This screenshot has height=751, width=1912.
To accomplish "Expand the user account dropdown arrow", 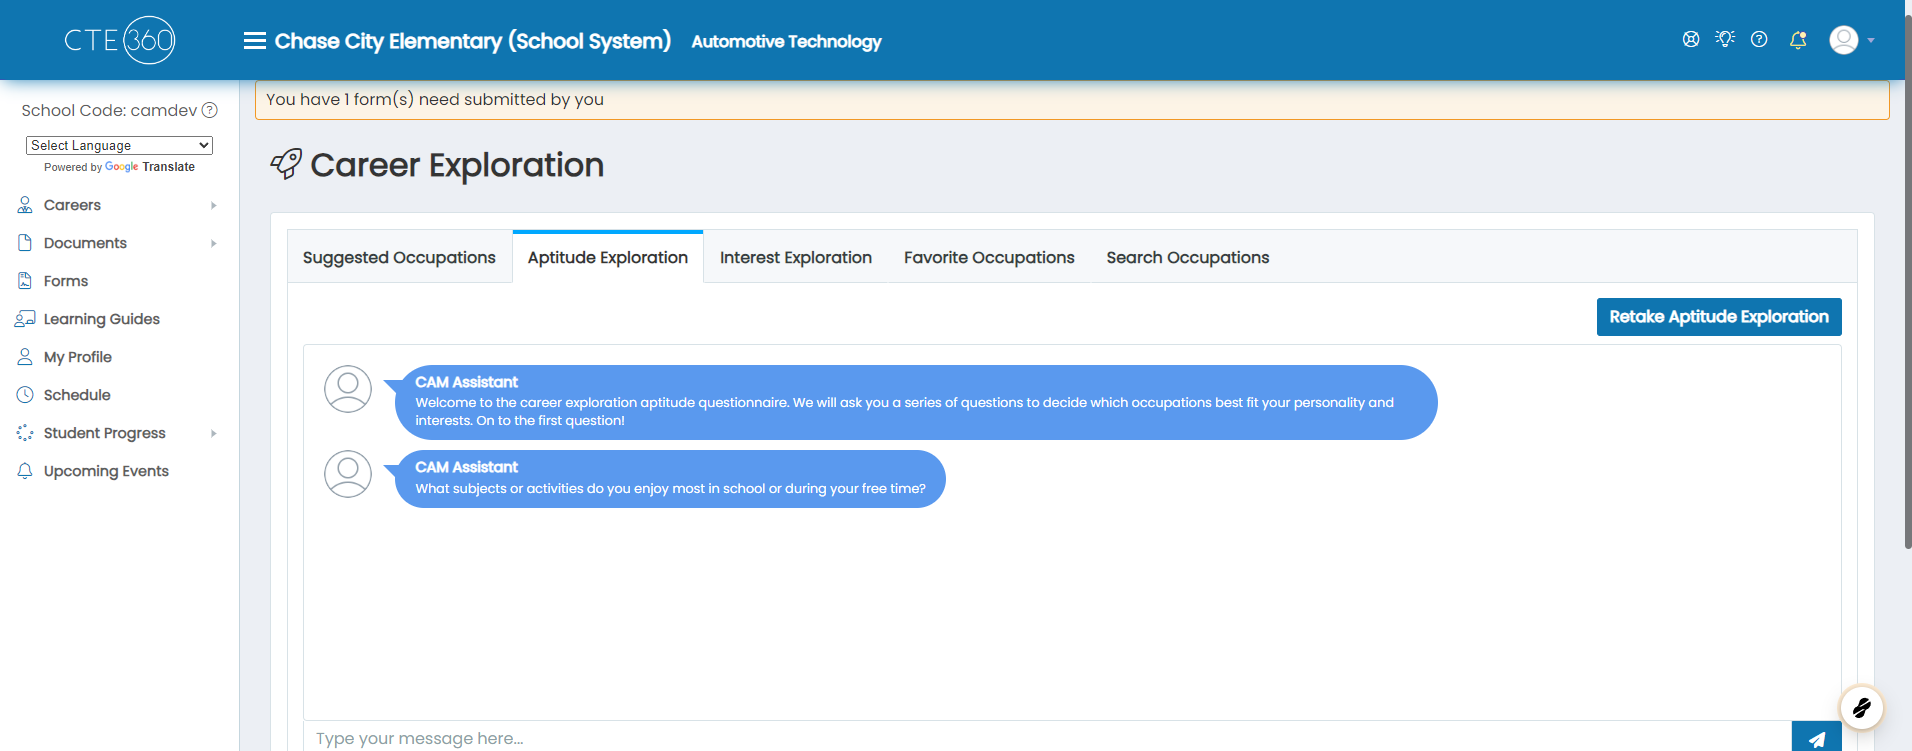I will pyautogui.click(x=1871, y=41).
